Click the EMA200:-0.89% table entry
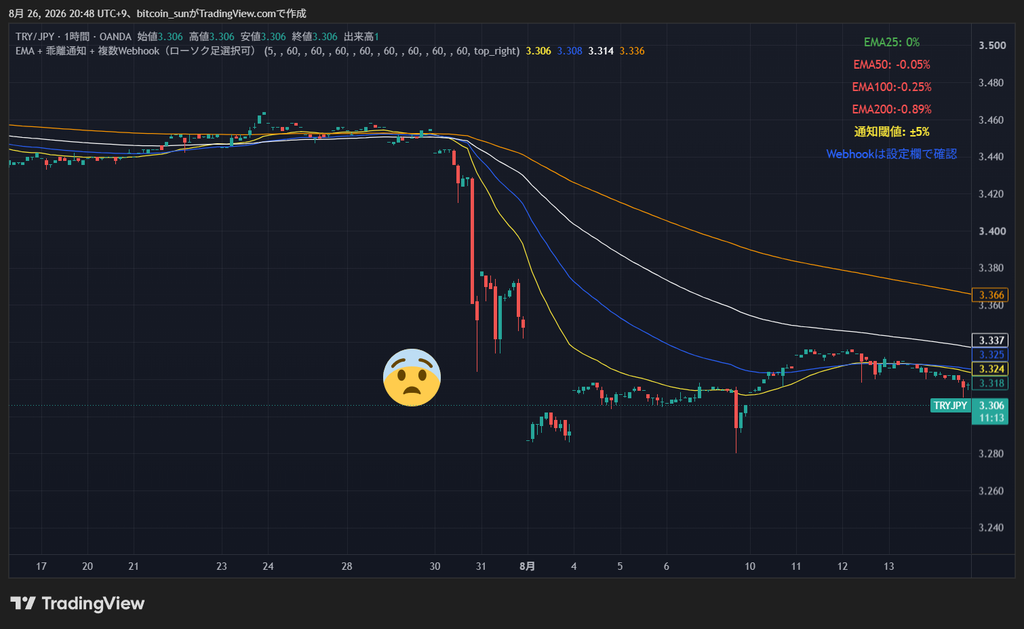 [891, 109]
